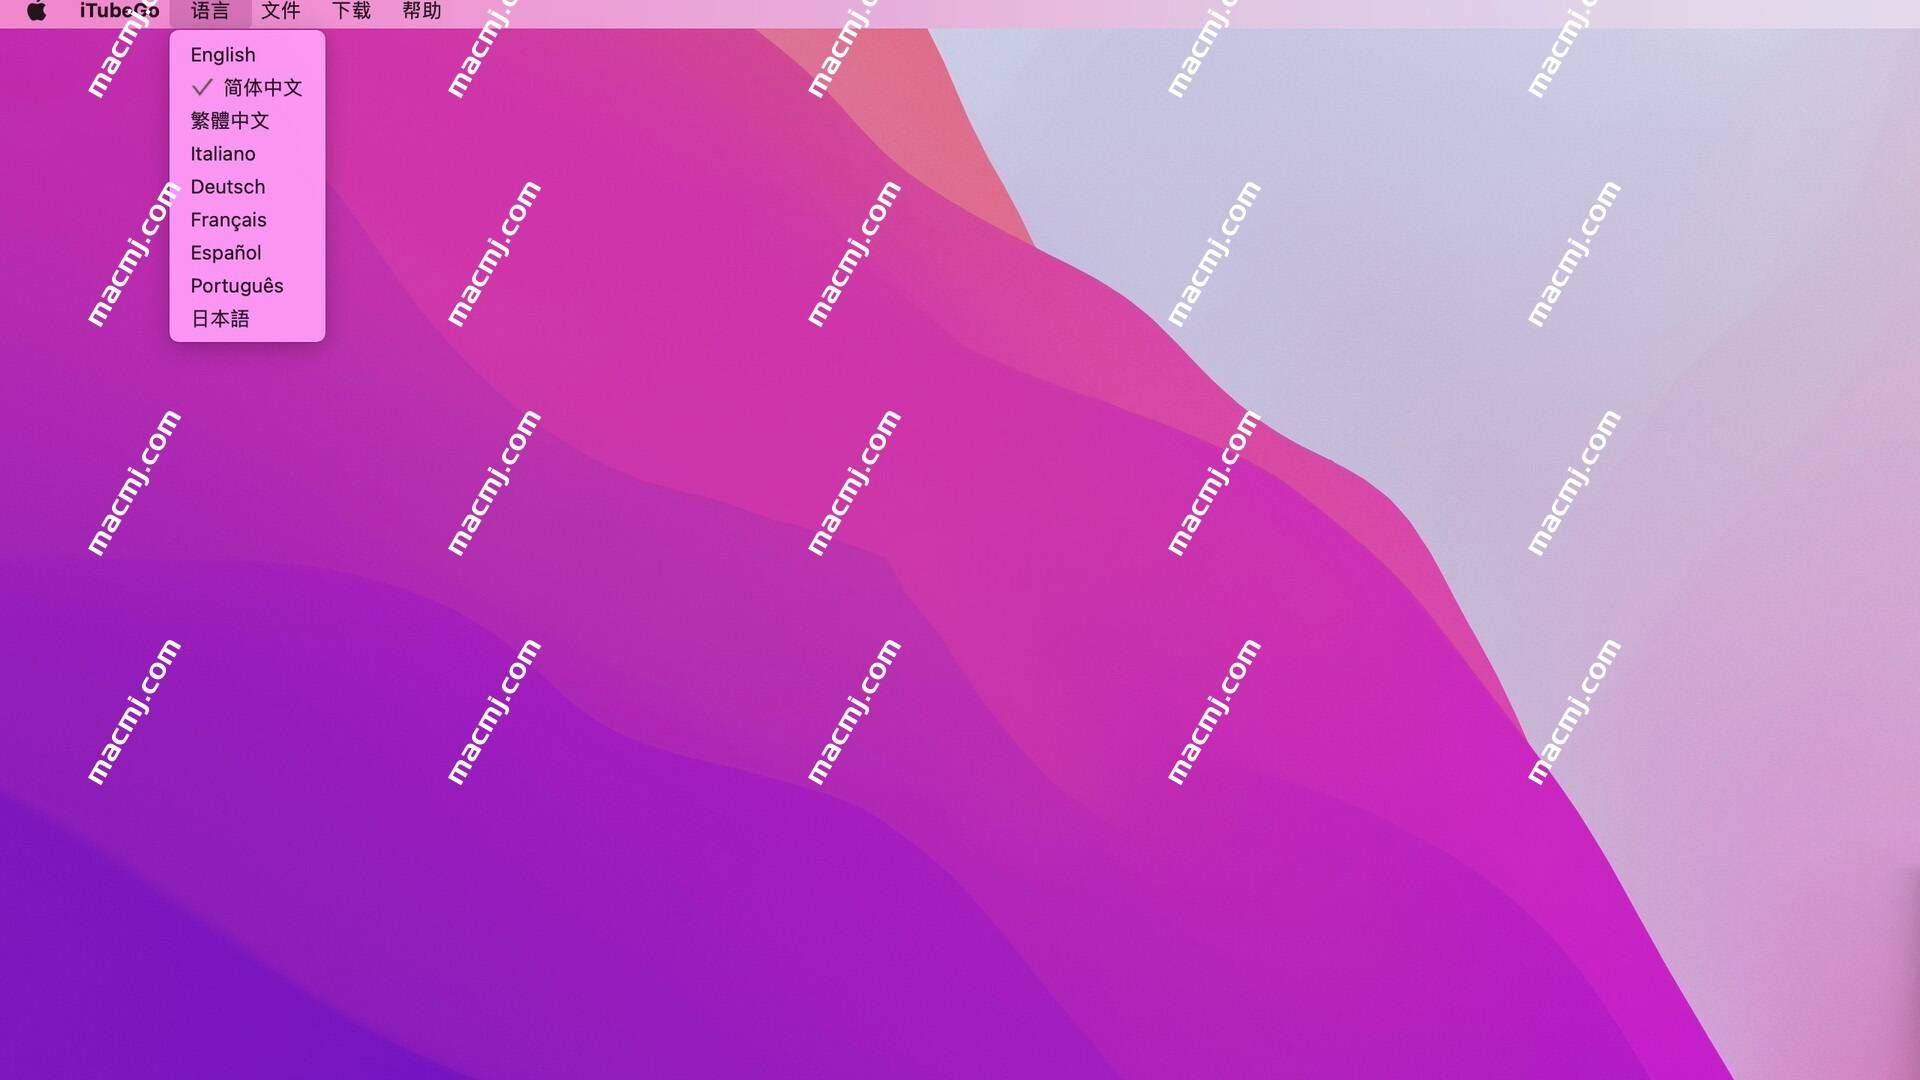Viewport: 1920px width, 1080px height.
Task: Select Français language option
Action: (228, 219)
